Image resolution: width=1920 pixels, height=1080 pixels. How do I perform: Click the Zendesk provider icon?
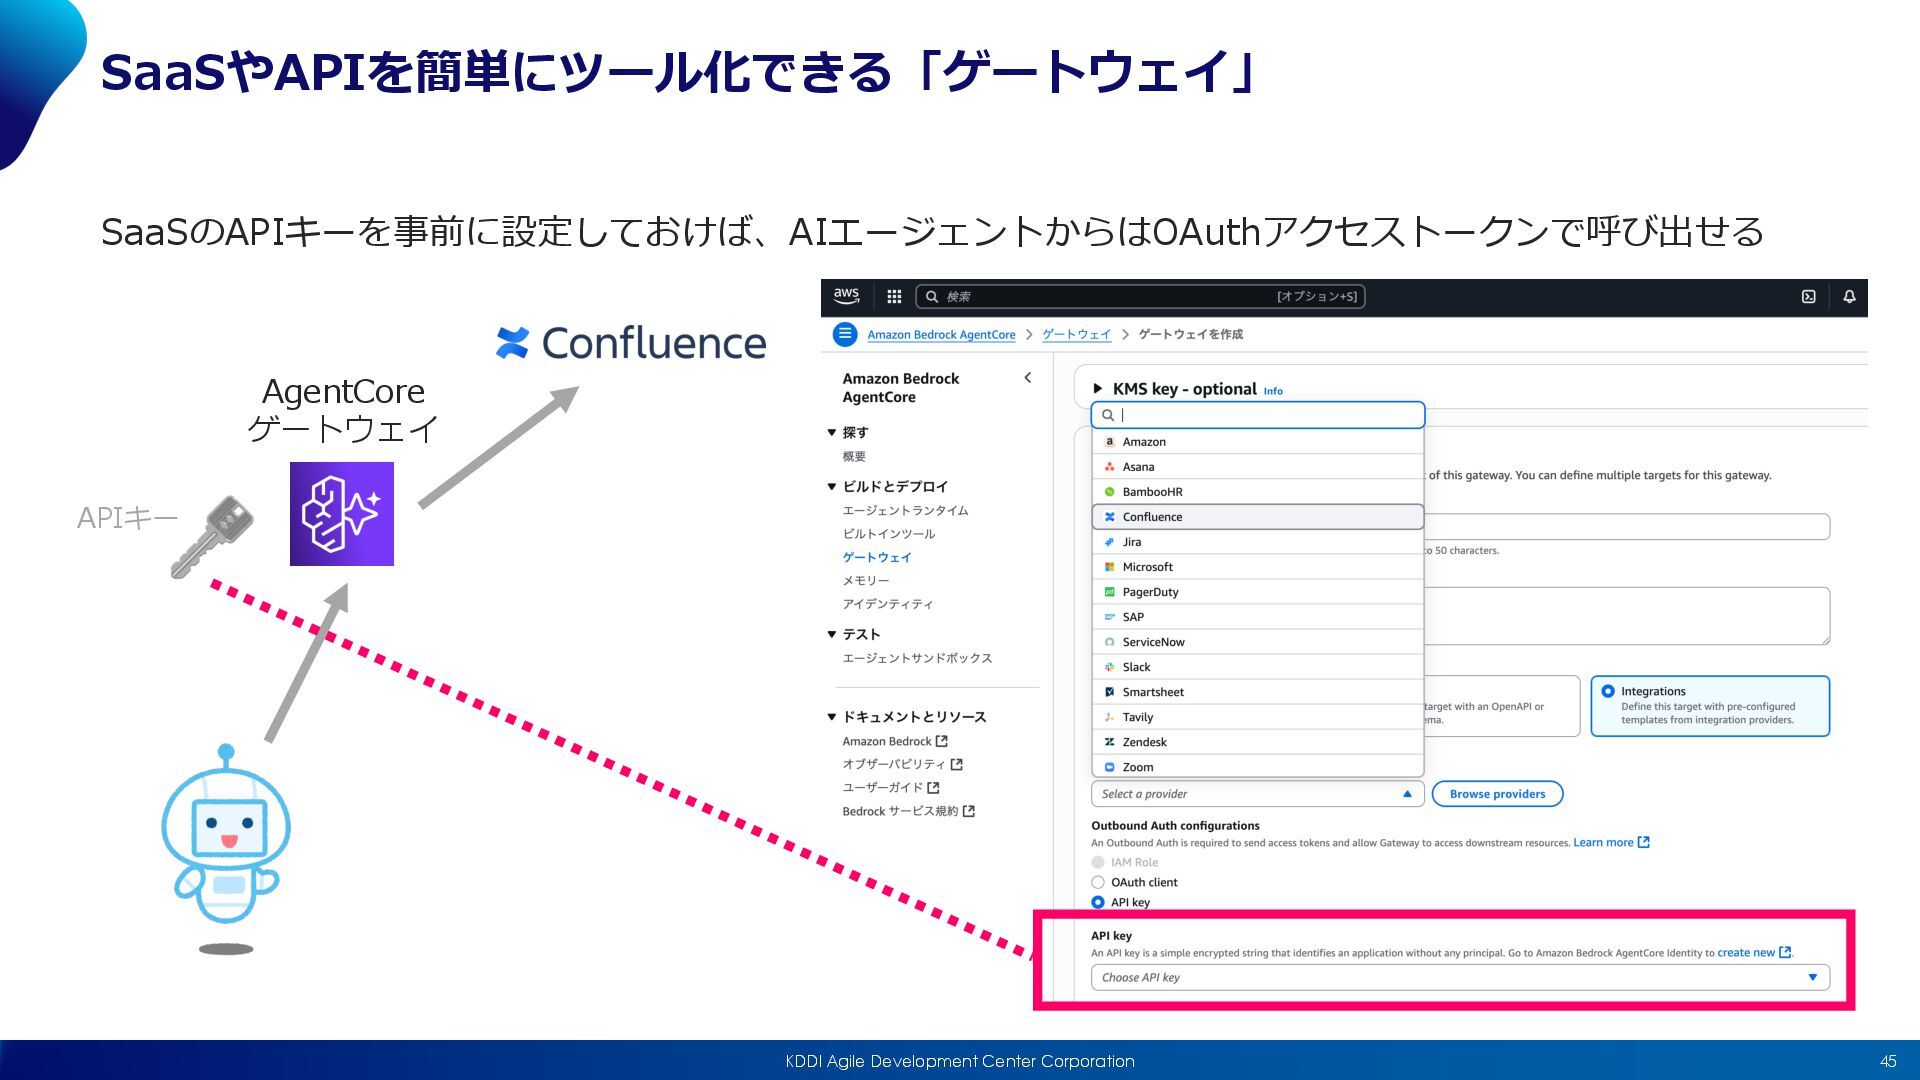1109,742
